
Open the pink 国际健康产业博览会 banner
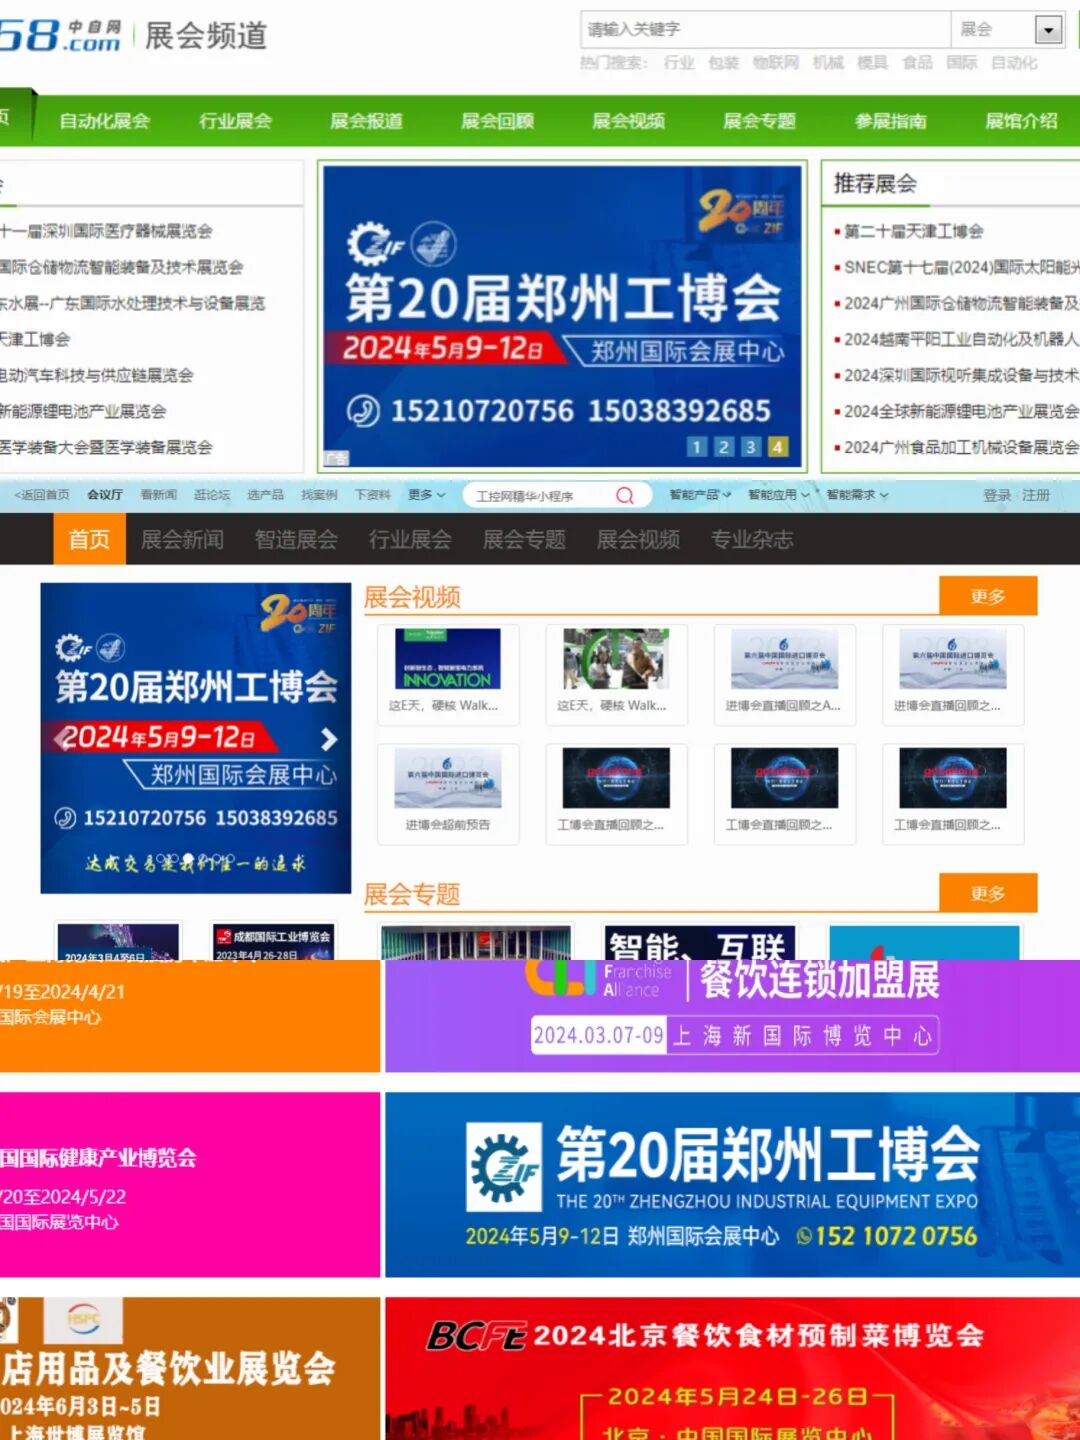tap(190, 1185)
